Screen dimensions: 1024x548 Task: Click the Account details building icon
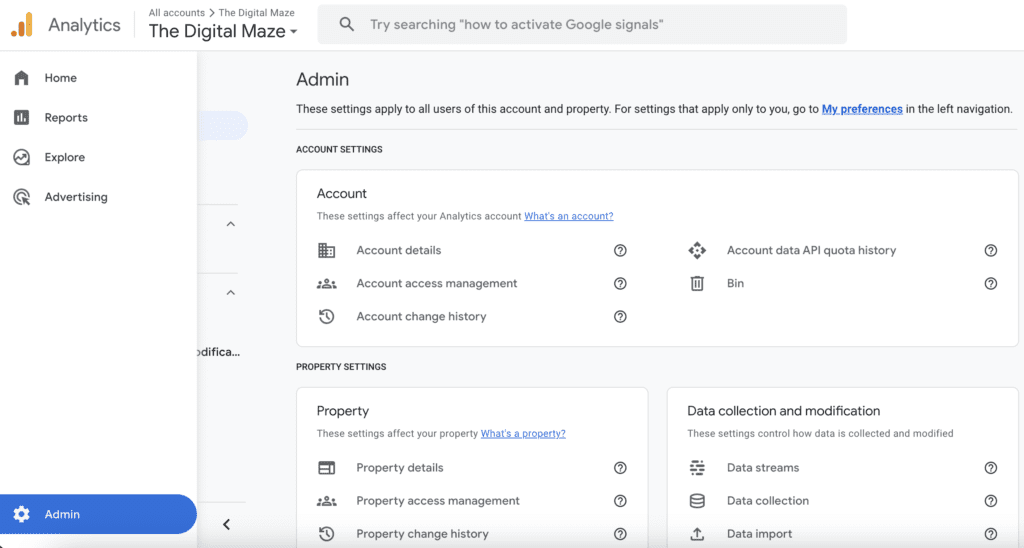326,250
